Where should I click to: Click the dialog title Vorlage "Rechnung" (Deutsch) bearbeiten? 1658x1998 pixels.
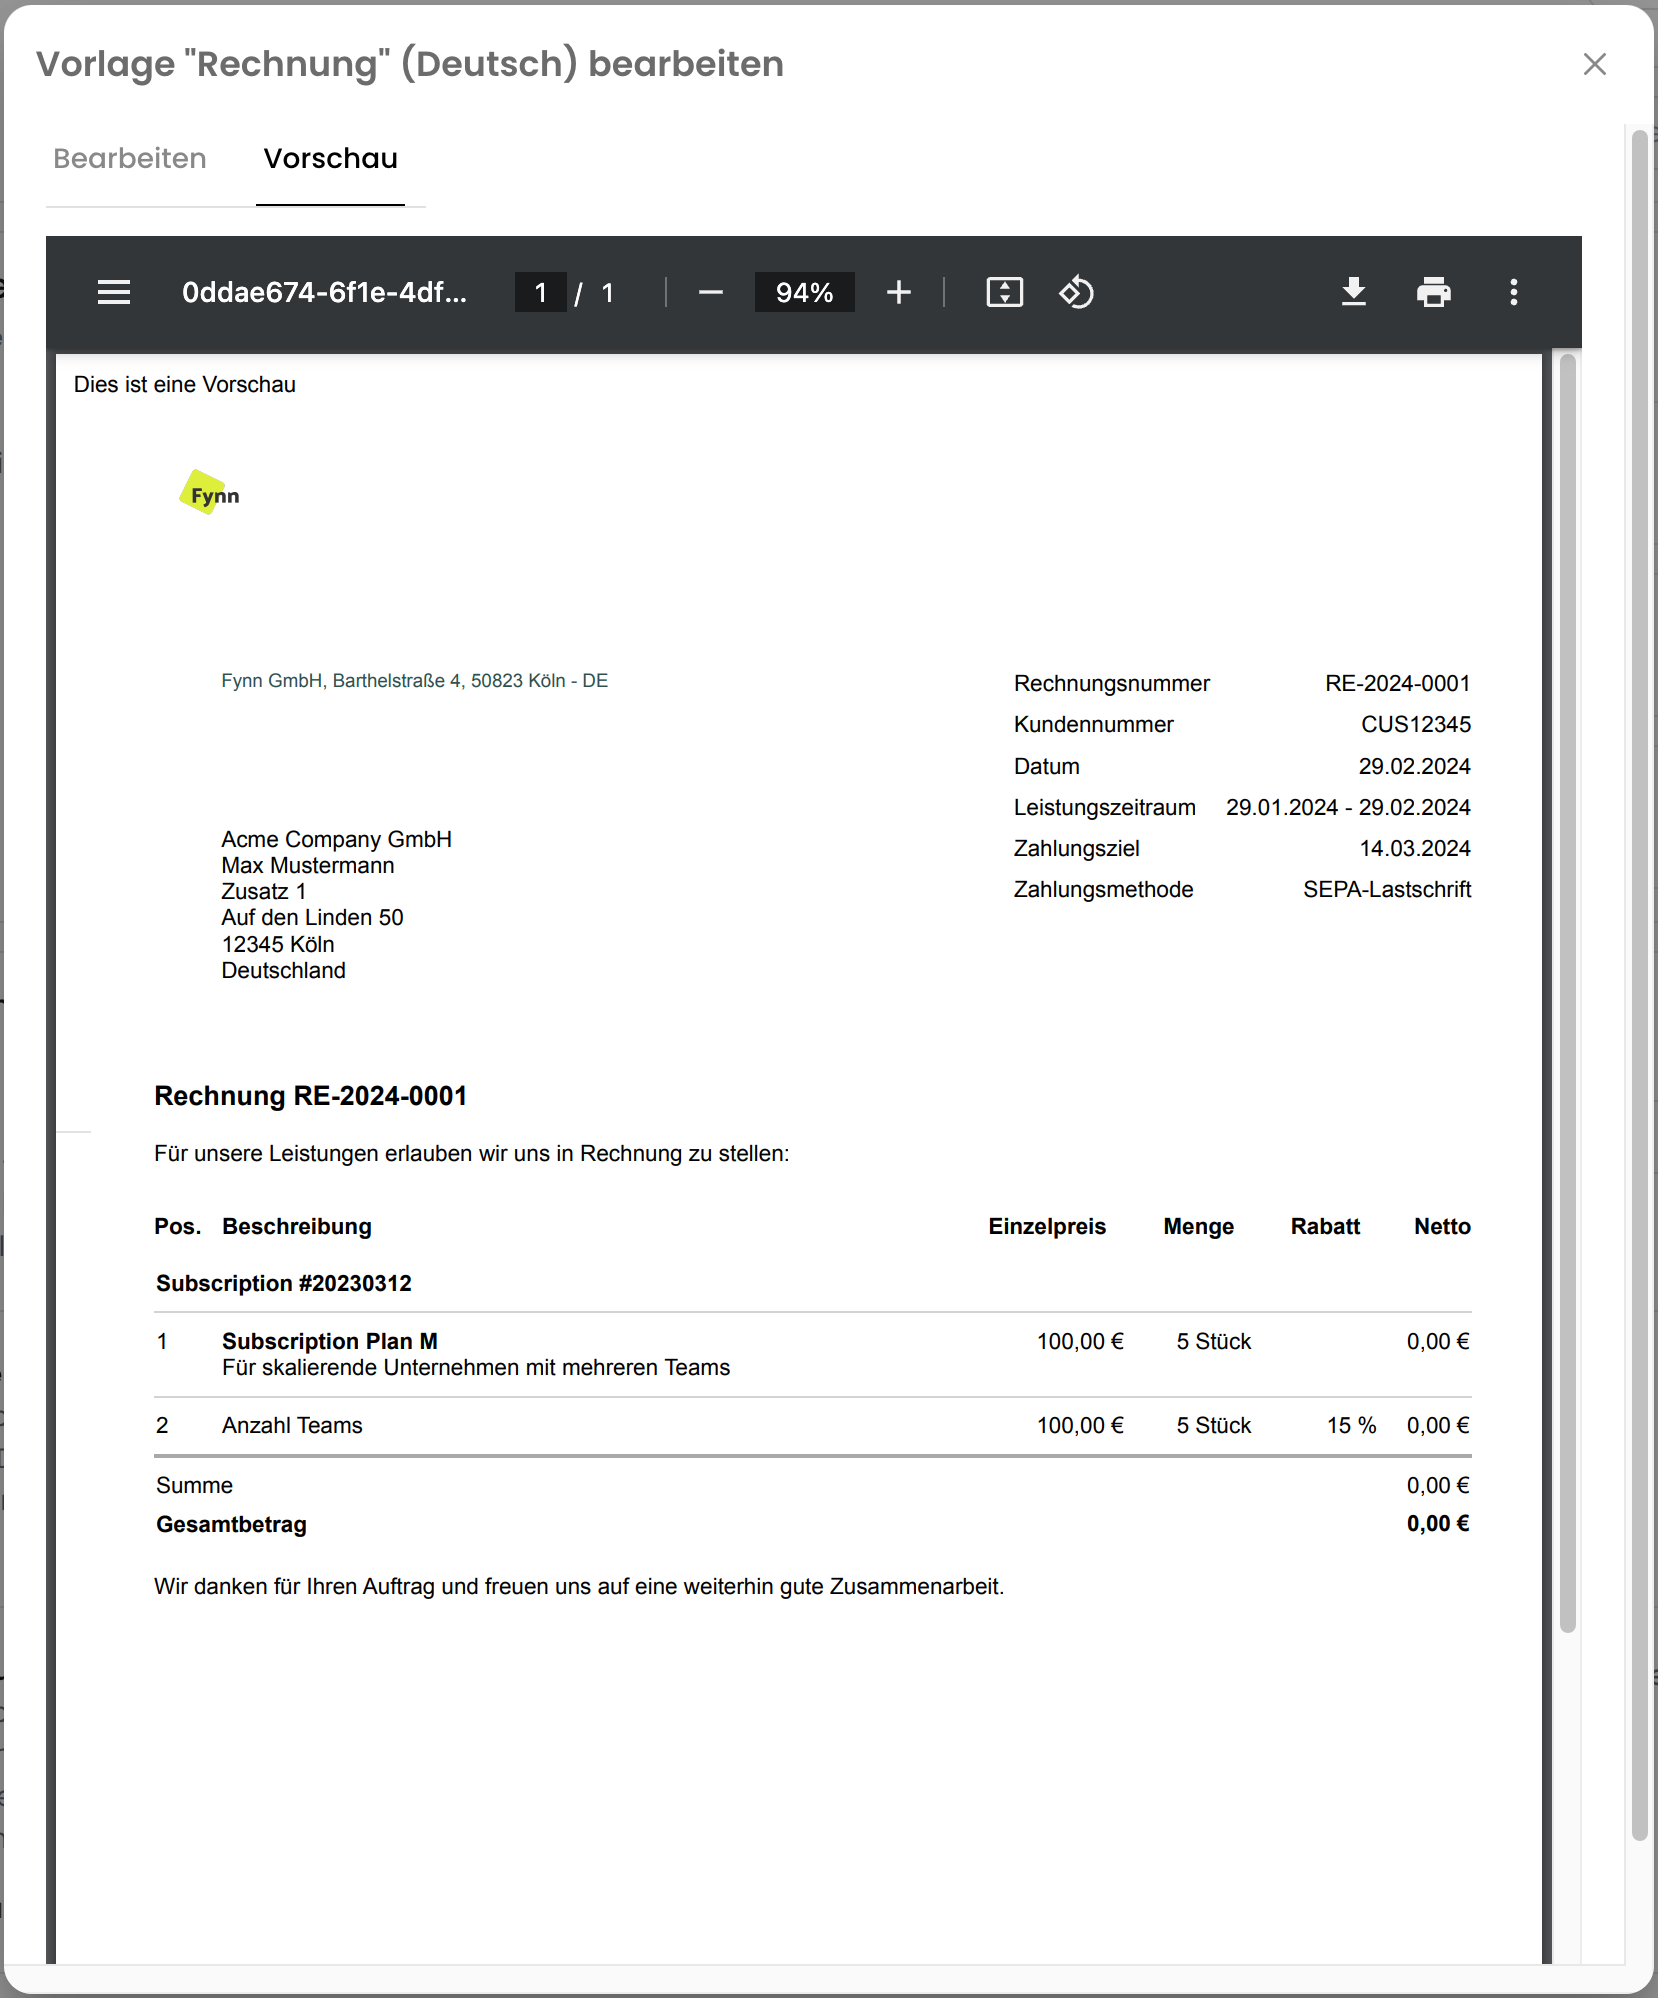coord(410,64)
